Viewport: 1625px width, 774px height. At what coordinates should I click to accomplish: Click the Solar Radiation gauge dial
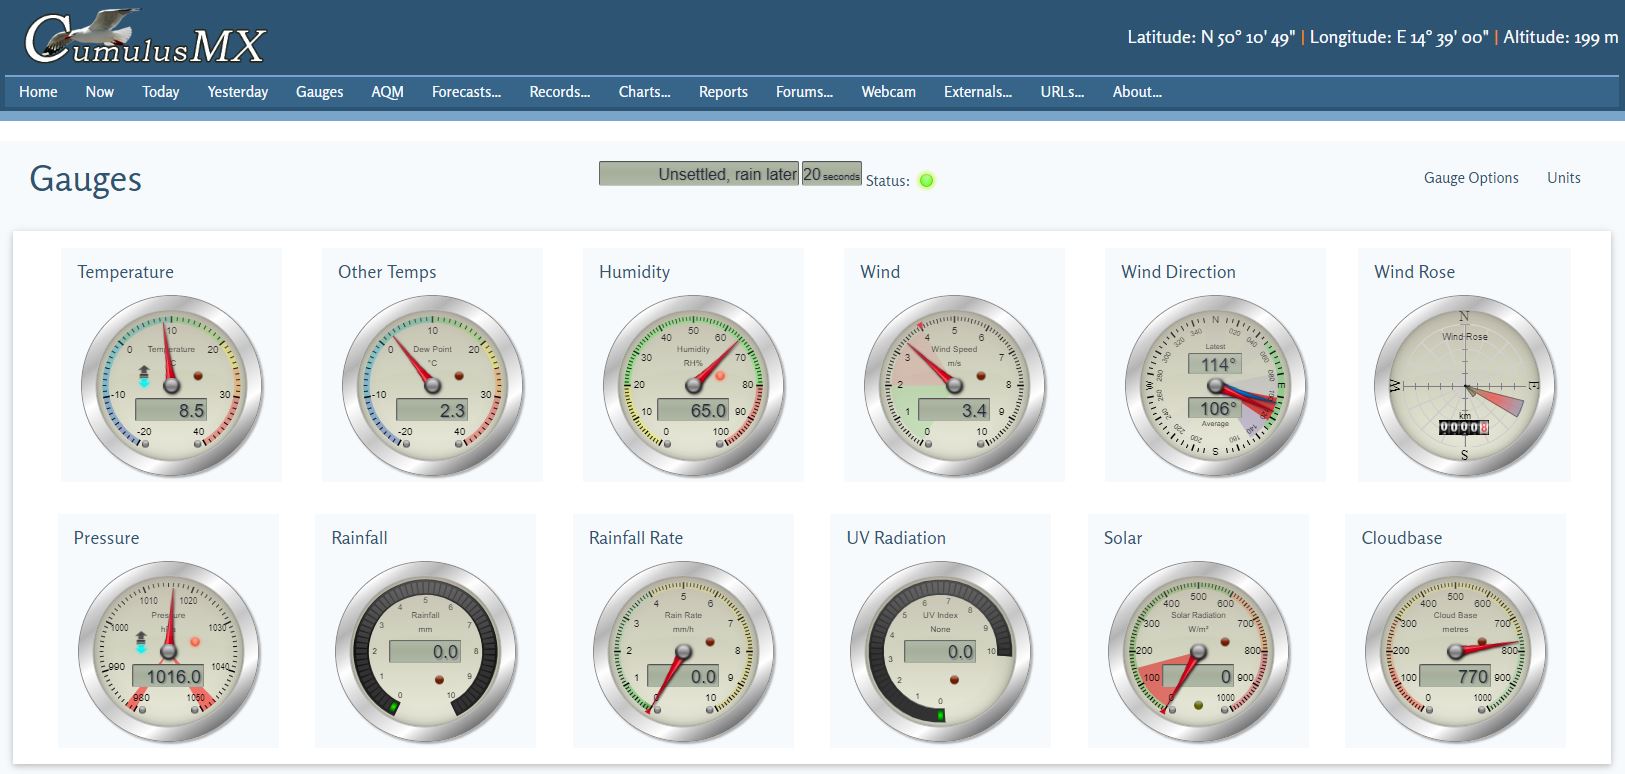point(1198,651)
